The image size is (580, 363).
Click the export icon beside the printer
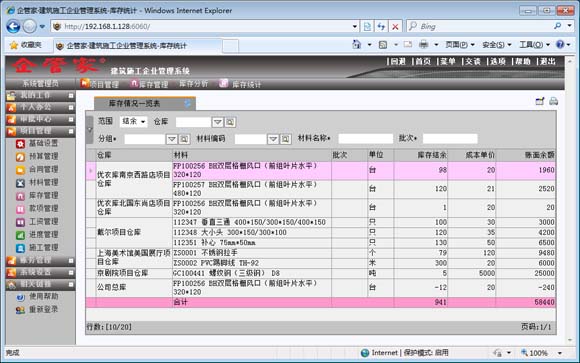(x=540, y=101)
